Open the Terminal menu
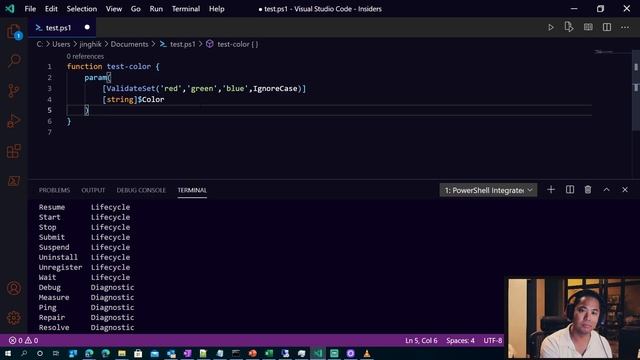The height and width of the screenshot is (360, 640). click(x=186, y=9)
